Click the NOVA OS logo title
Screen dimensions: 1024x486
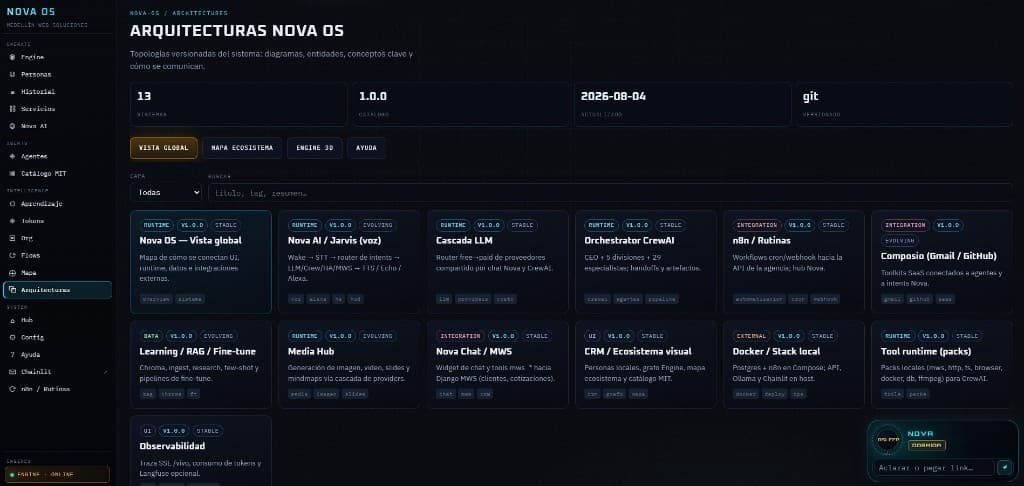click(31, 12)
